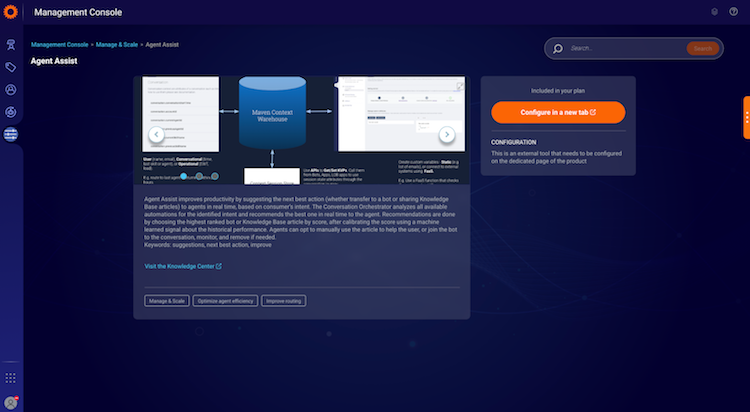Click the CONFIGURATION heading text

[514, 142]
